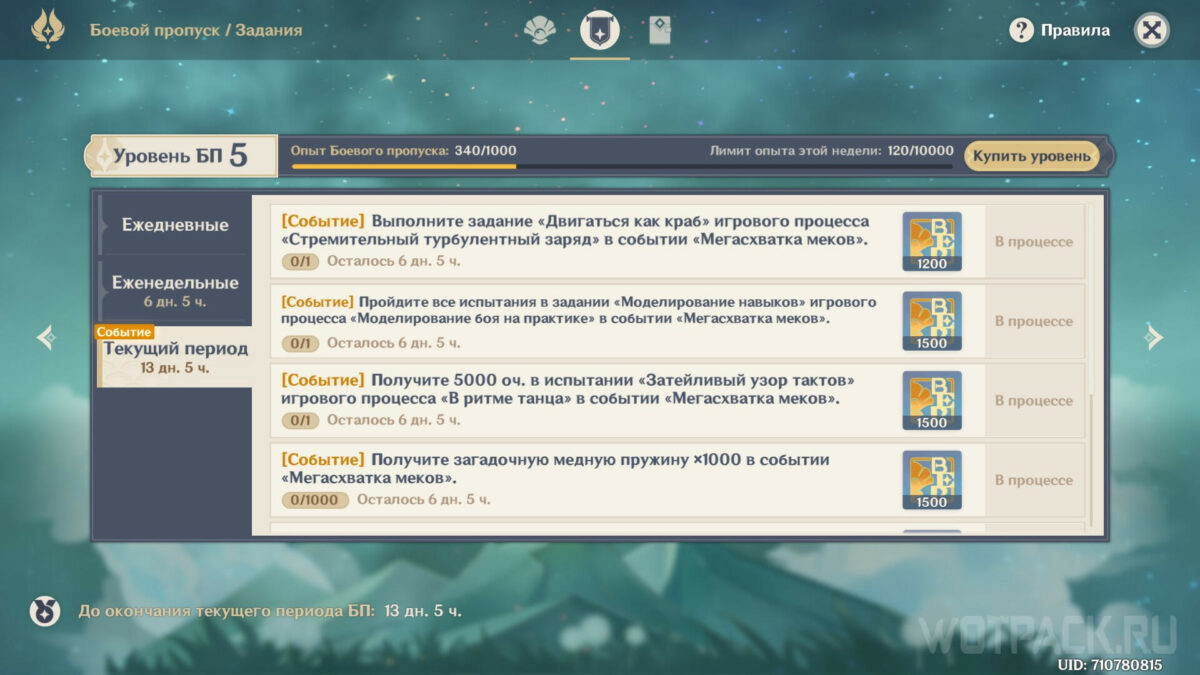Click В процессе for «Двигаться как краб» task
This screenshot has height=675, width=1200.
[1034, 241]
